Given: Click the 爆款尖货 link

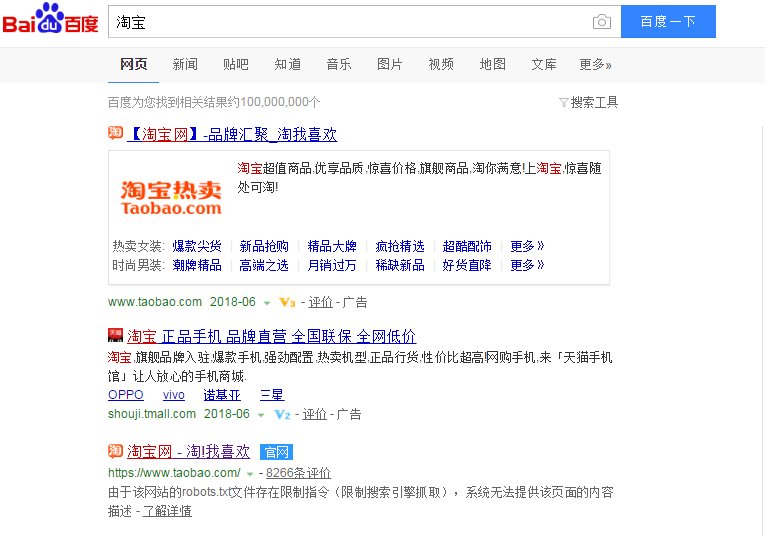Looking at the screenshot, I should tap(197, 246).
